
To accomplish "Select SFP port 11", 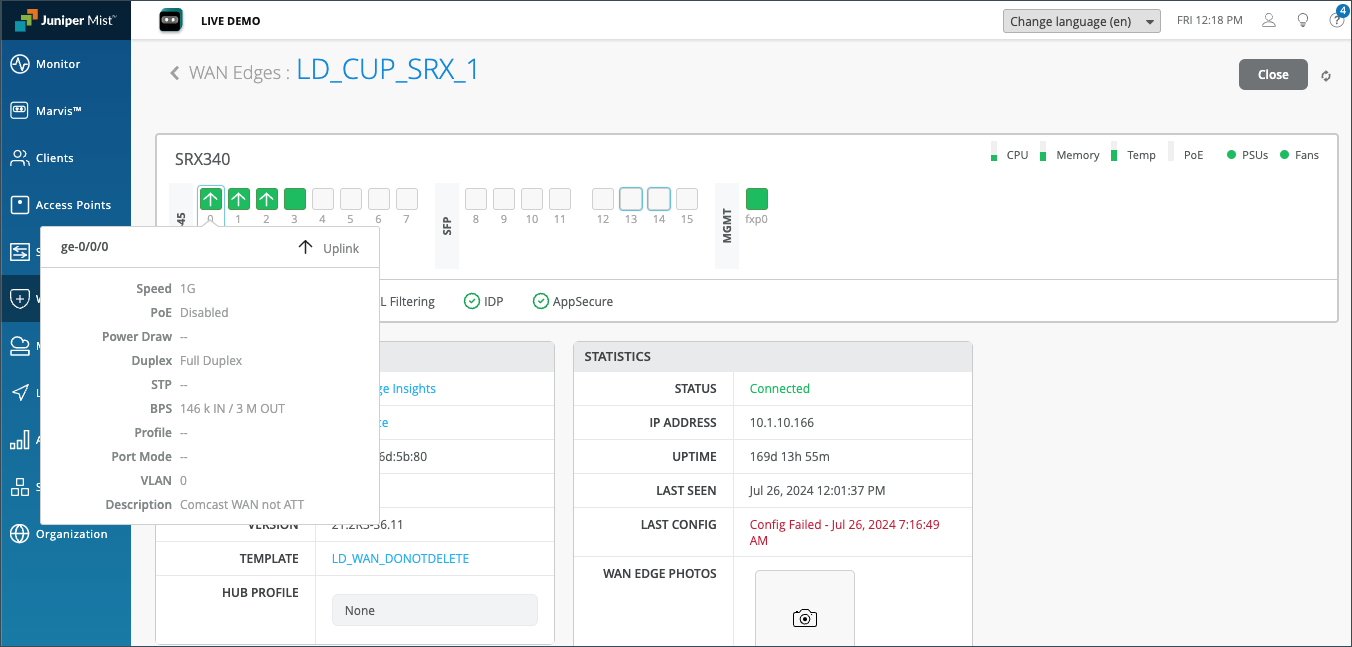I will 560,199.
